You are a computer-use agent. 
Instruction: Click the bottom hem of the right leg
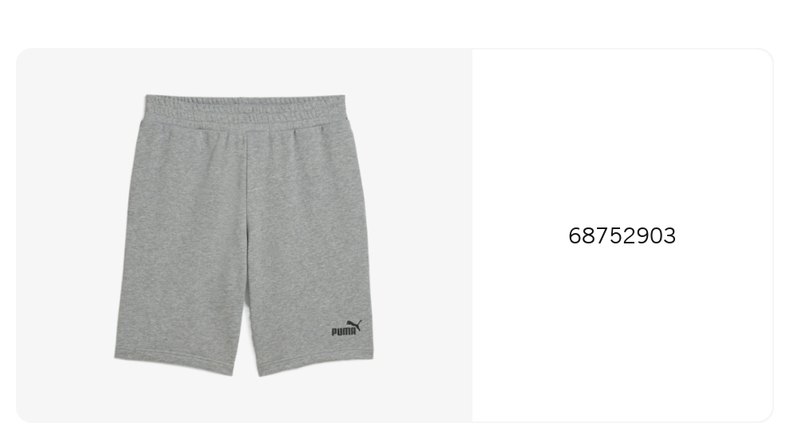316,365
